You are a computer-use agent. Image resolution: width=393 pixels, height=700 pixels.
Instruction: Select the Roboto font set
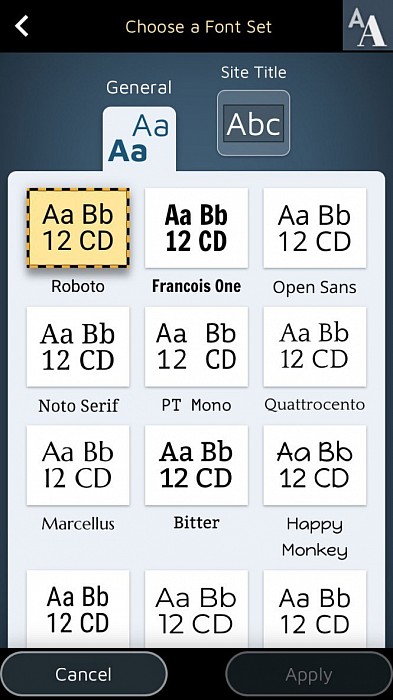pyautogui.click(x=78, y=228)
